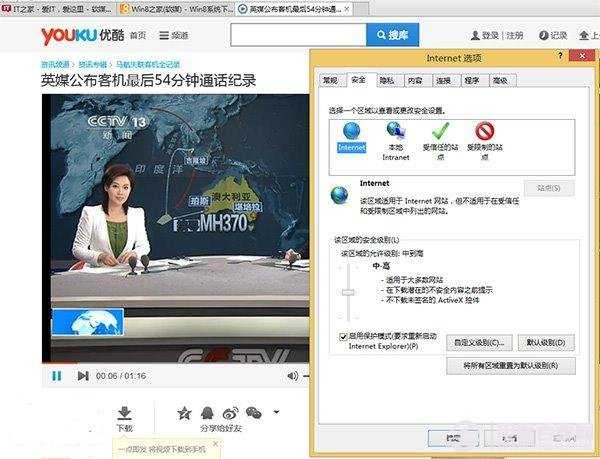Open the 马航失联客机全记录 breadcrumb link
Image resolution: width=600 pixels, height=459 pixels.
[148, 64]
